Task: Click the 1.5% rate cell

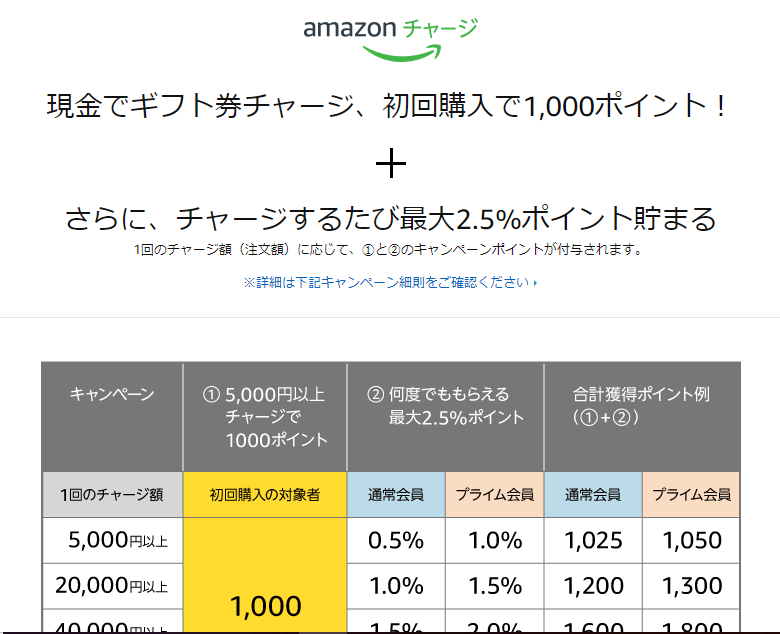Action: tap(494, 586)
